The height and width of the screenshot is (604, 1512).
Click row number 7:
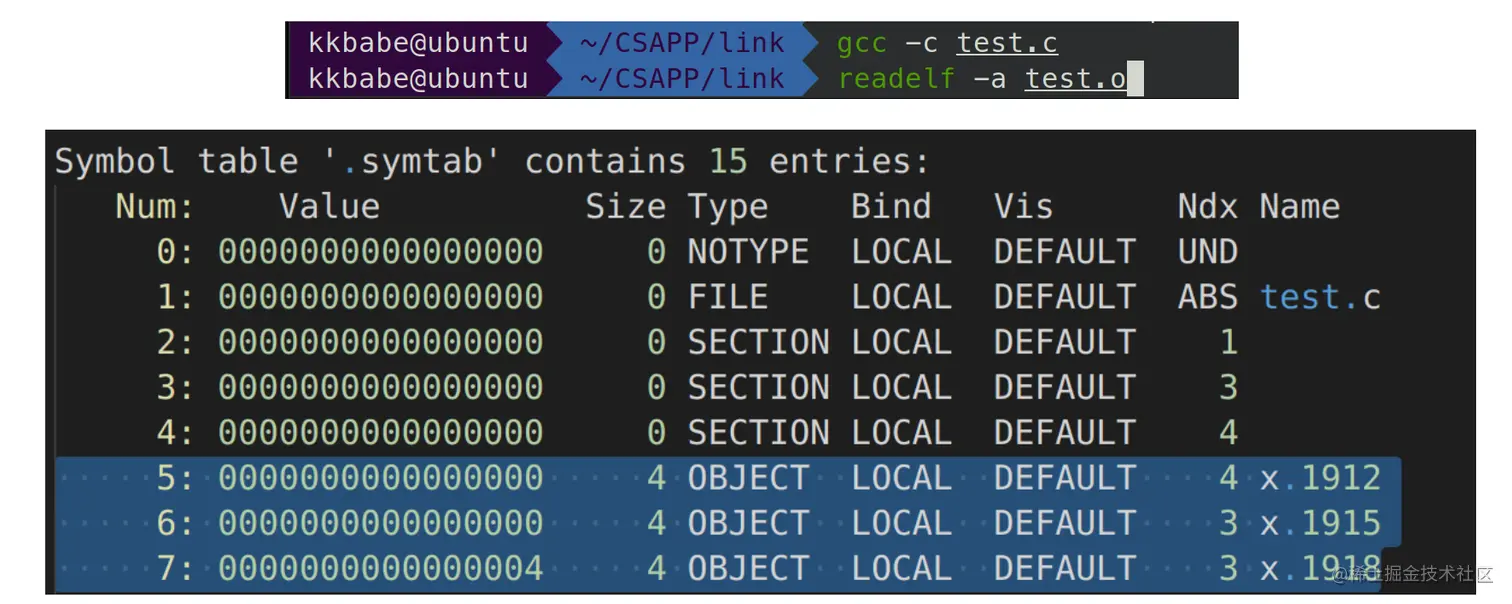click(x=175, y=568)
